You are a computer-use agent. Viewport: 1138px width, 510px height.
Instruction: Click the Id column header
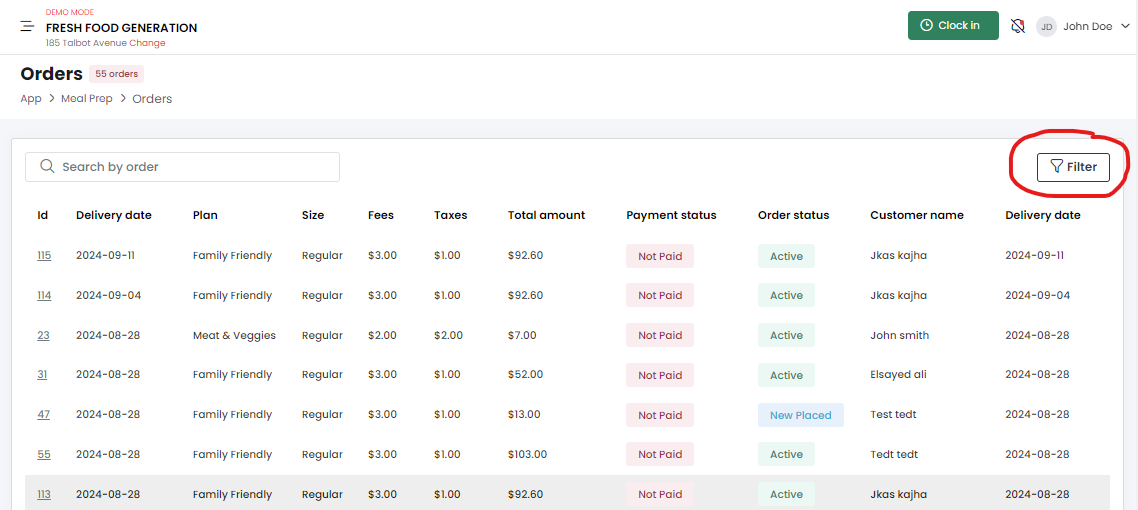(x=42, y=215)
